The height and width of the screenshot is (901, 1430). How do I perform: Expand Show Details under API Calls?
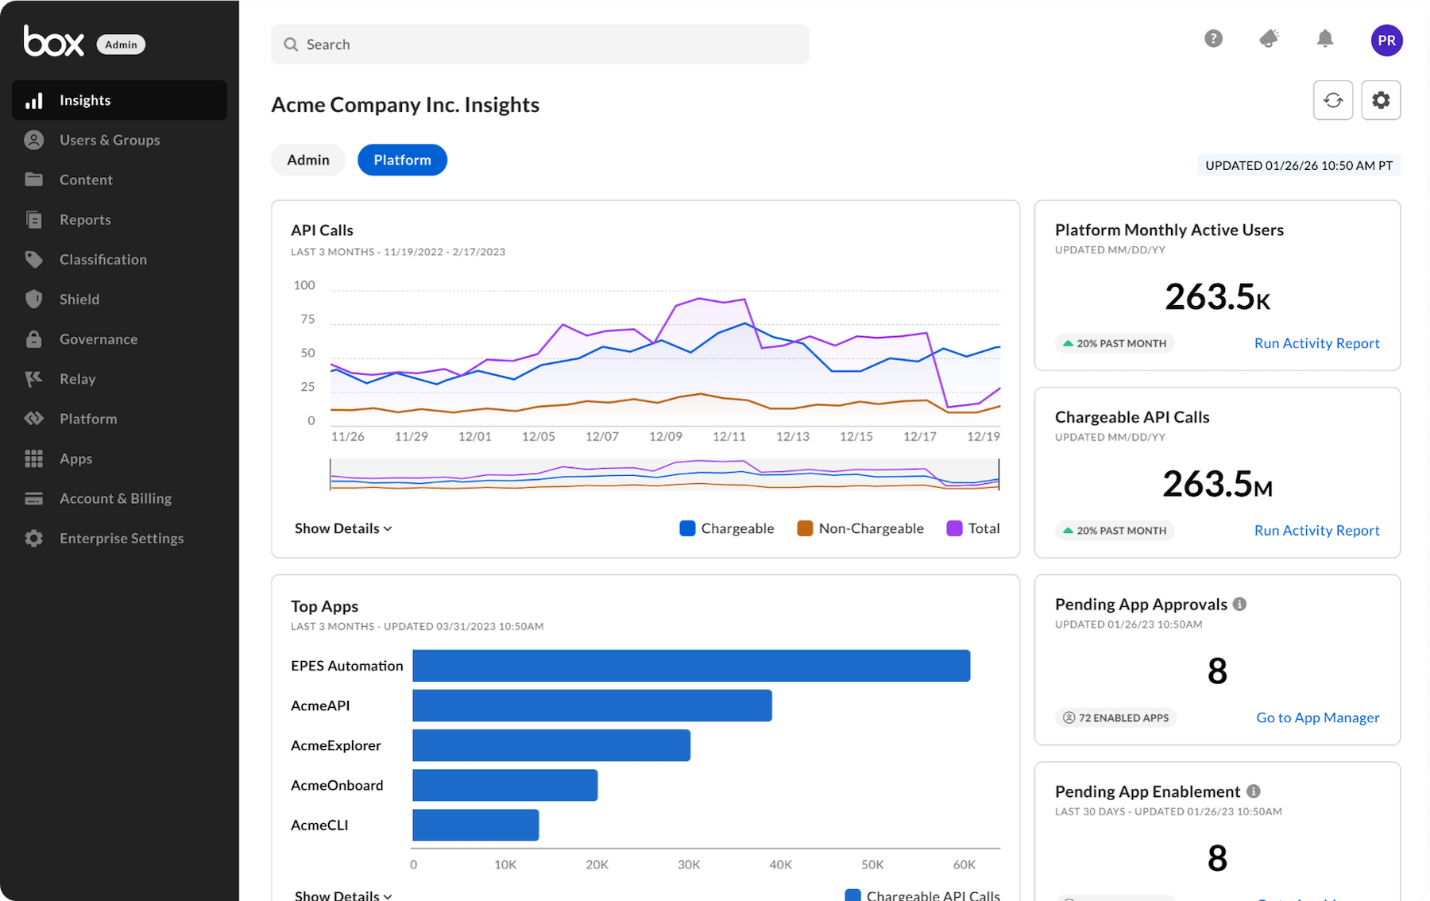point(343,528)
